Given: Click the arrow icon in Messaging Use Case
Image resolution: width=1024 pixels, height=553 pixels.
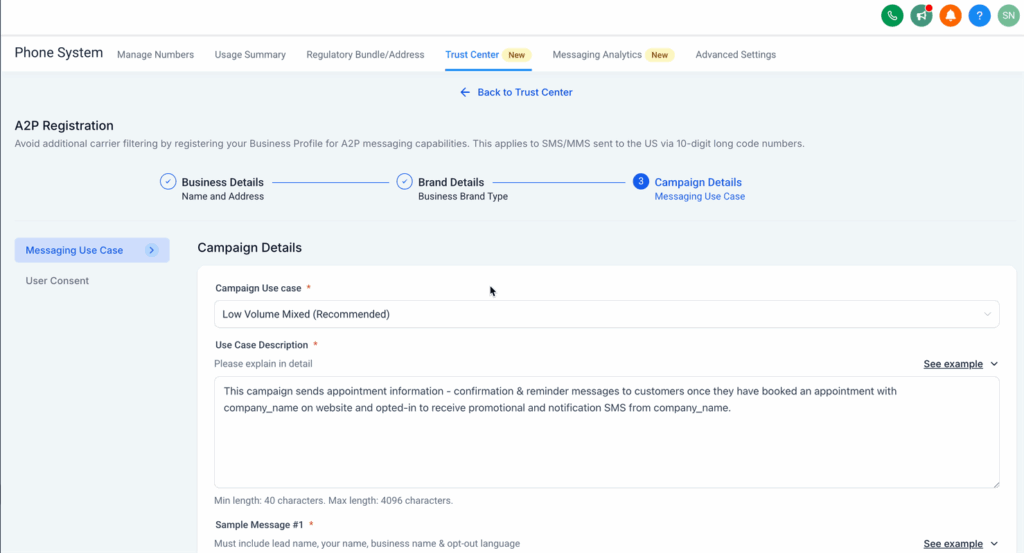Looking at the screenshot, I should pyautogui.click(x=152, y=250).
